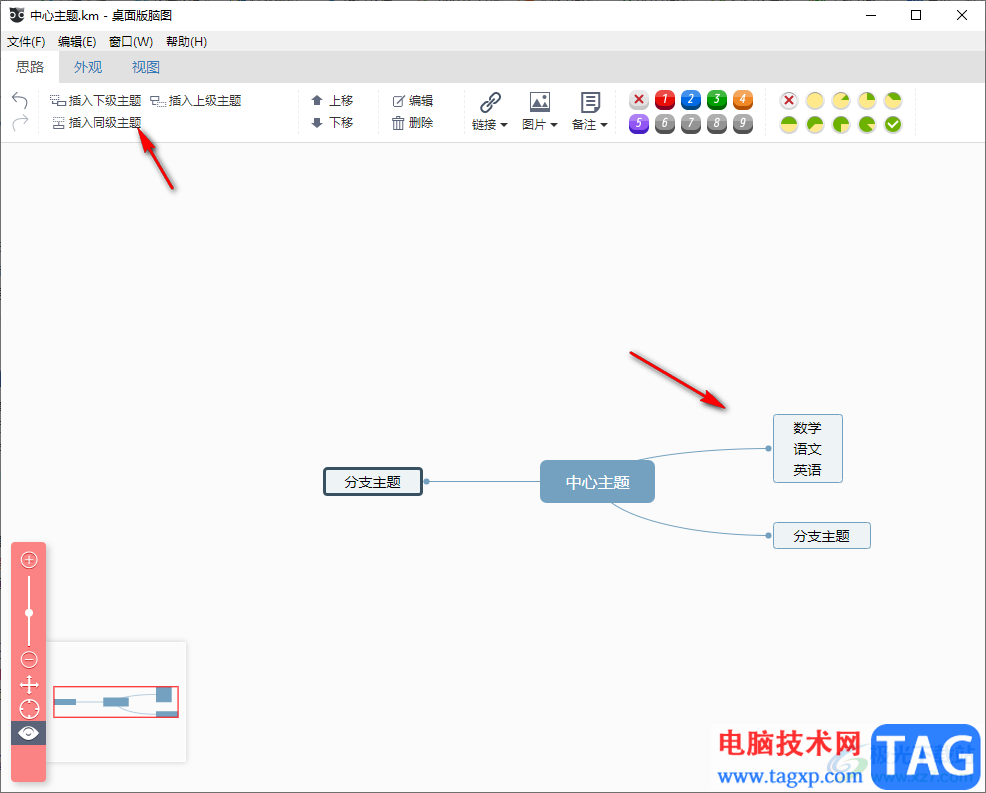This screenshot has height=793, width=986.
Task: Open the 帮助(H) menu
Action: 186,42
